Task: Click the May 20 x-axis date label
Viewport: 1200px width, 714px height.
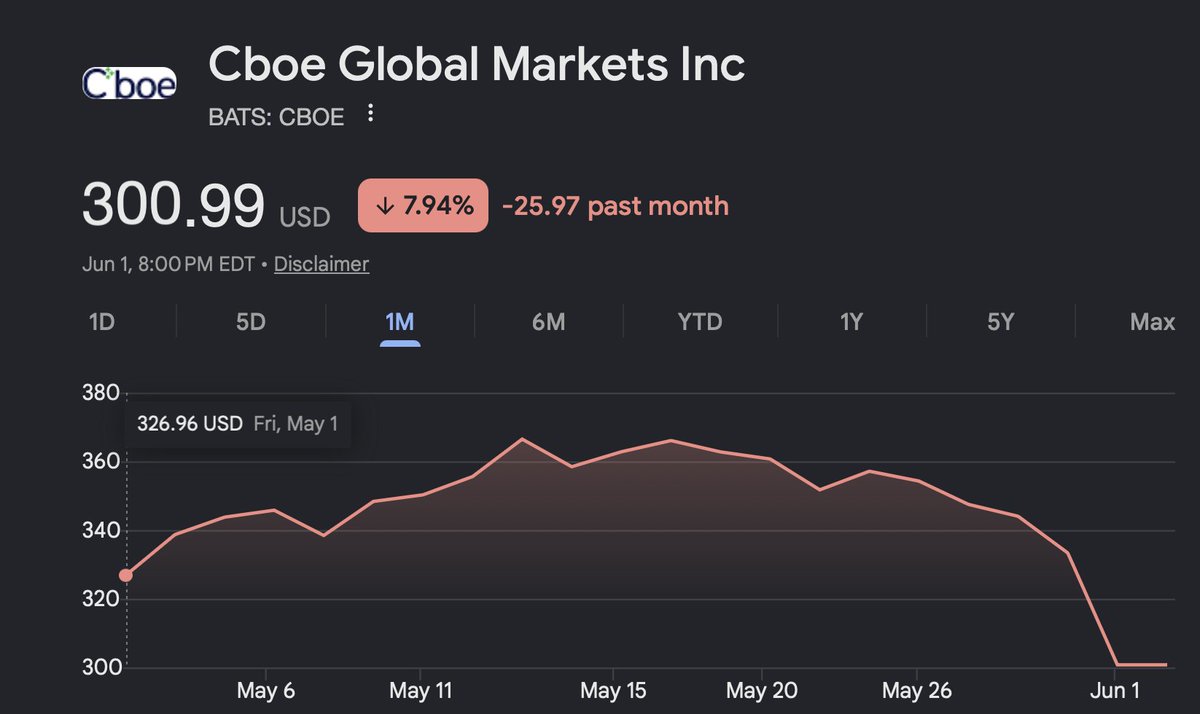Action: [x=761, y=690]
